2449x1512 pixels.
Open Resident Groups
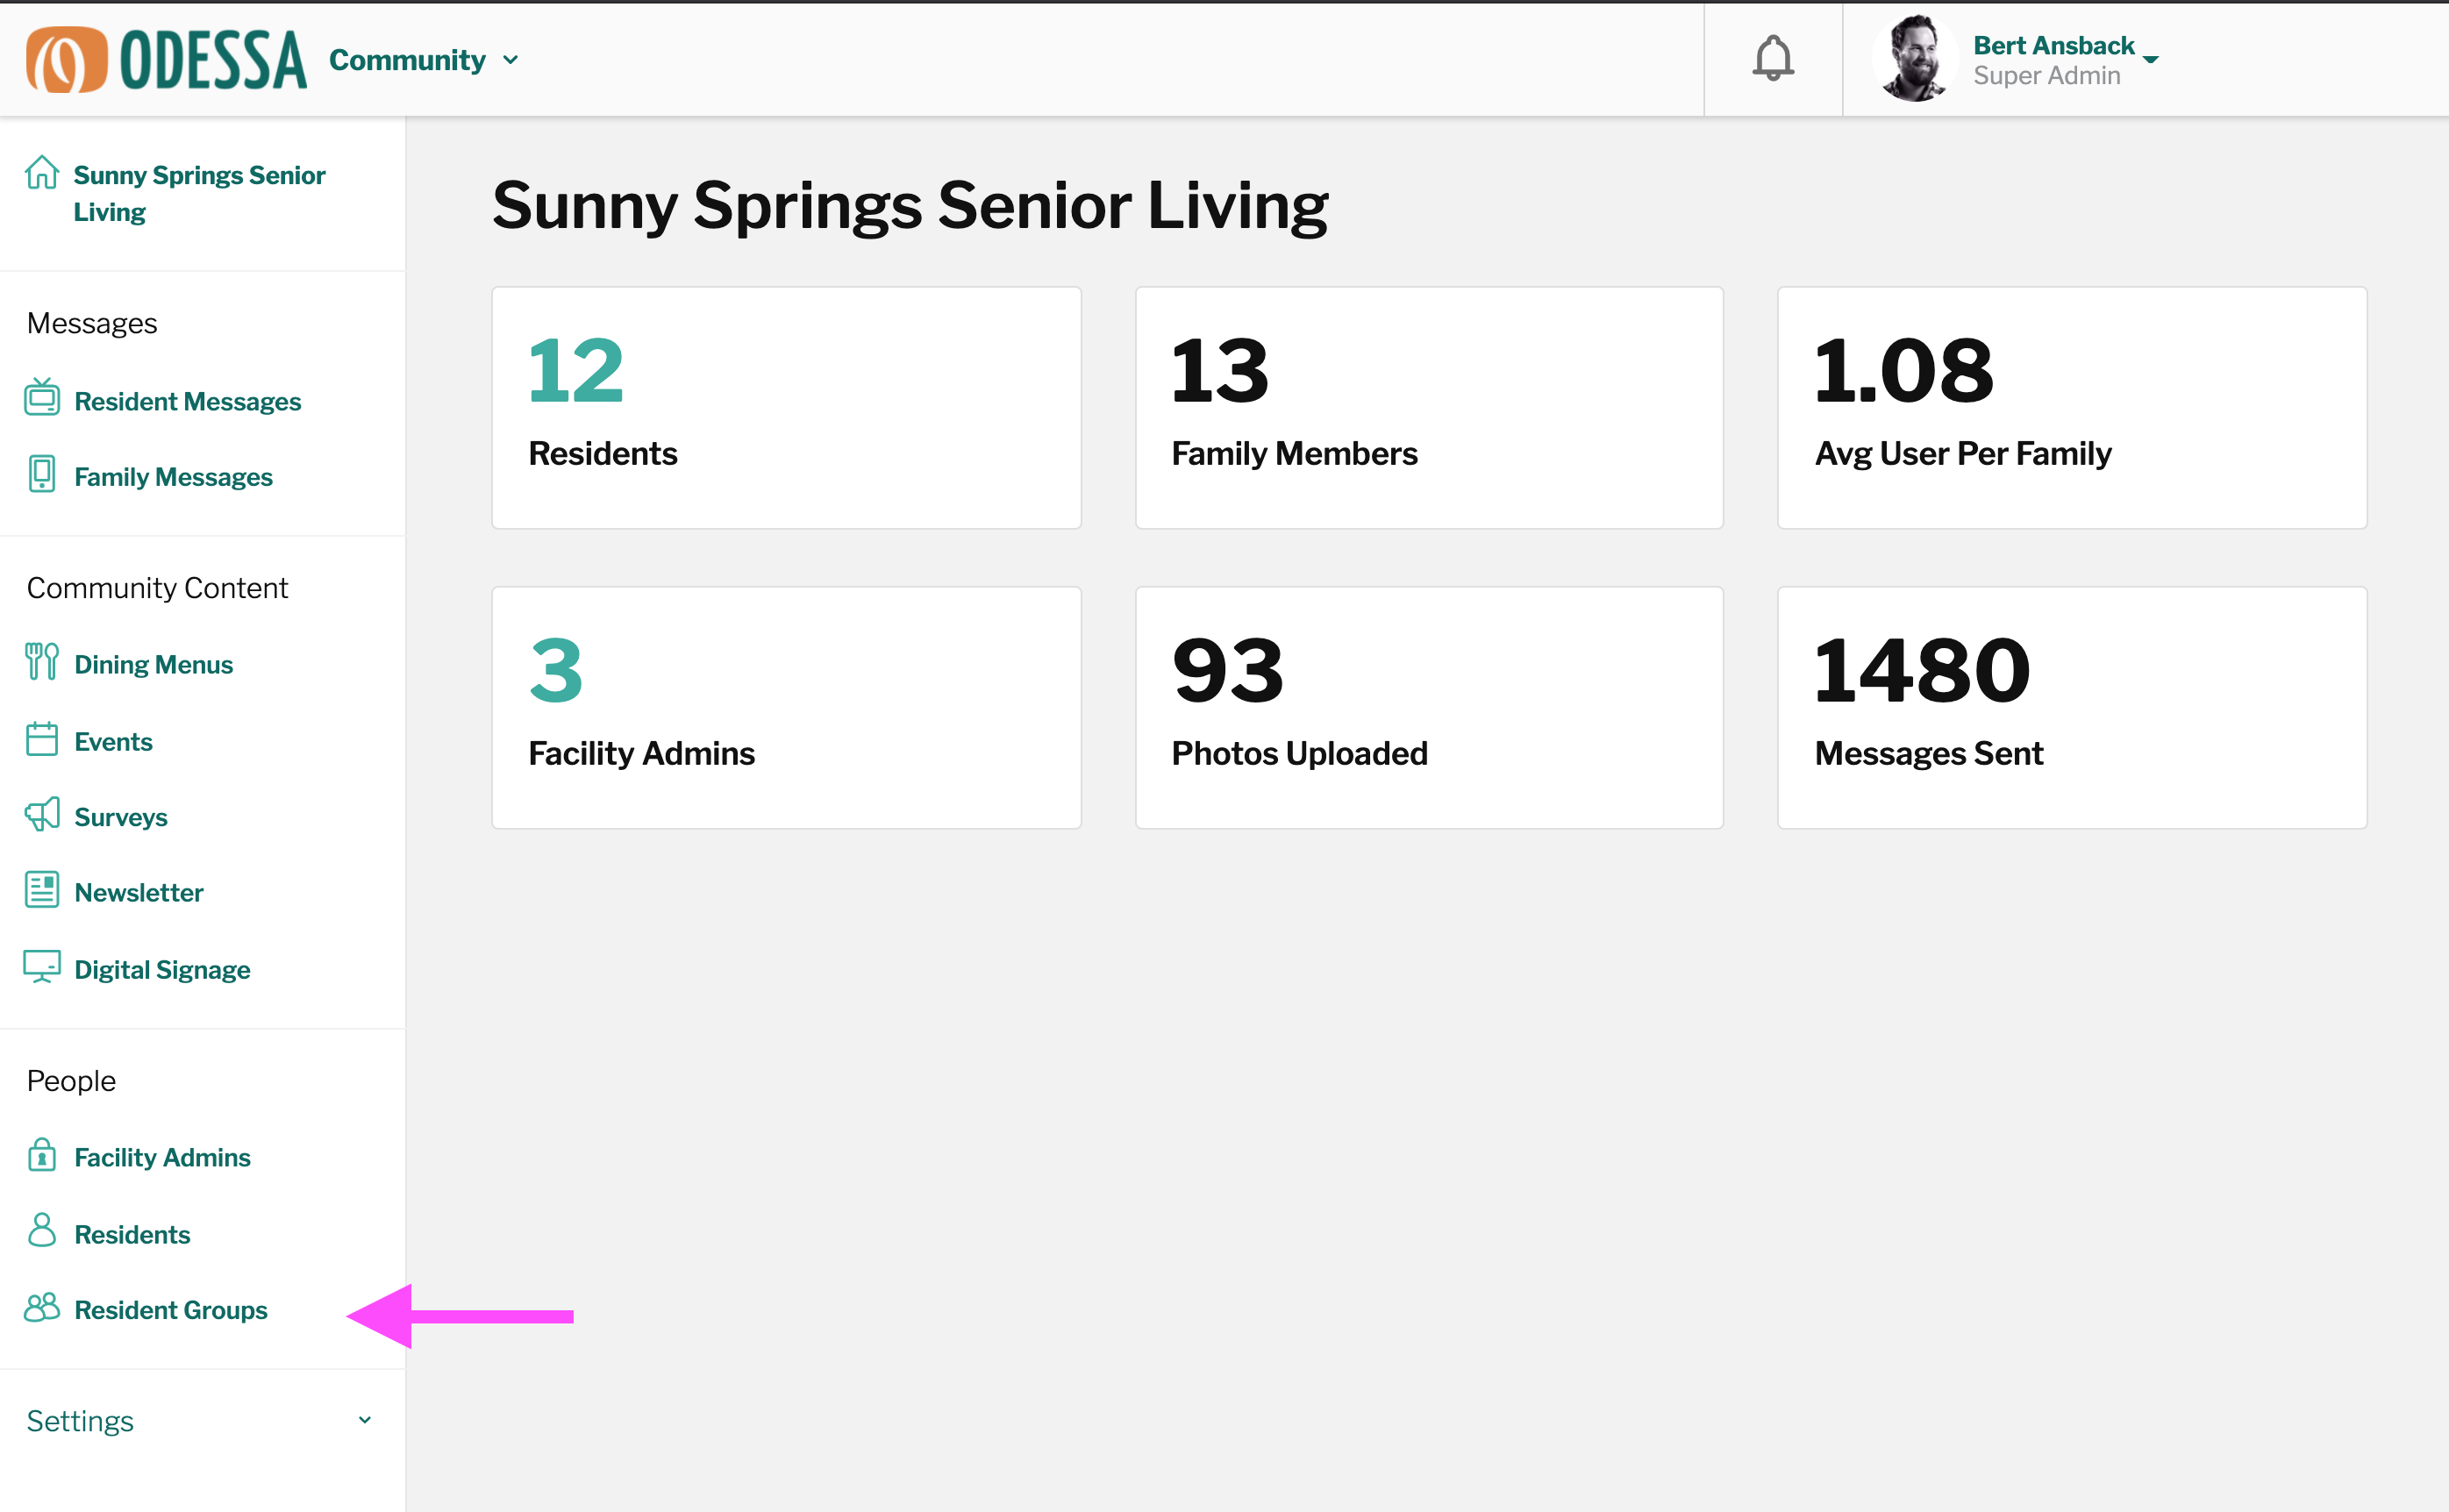171,1310
